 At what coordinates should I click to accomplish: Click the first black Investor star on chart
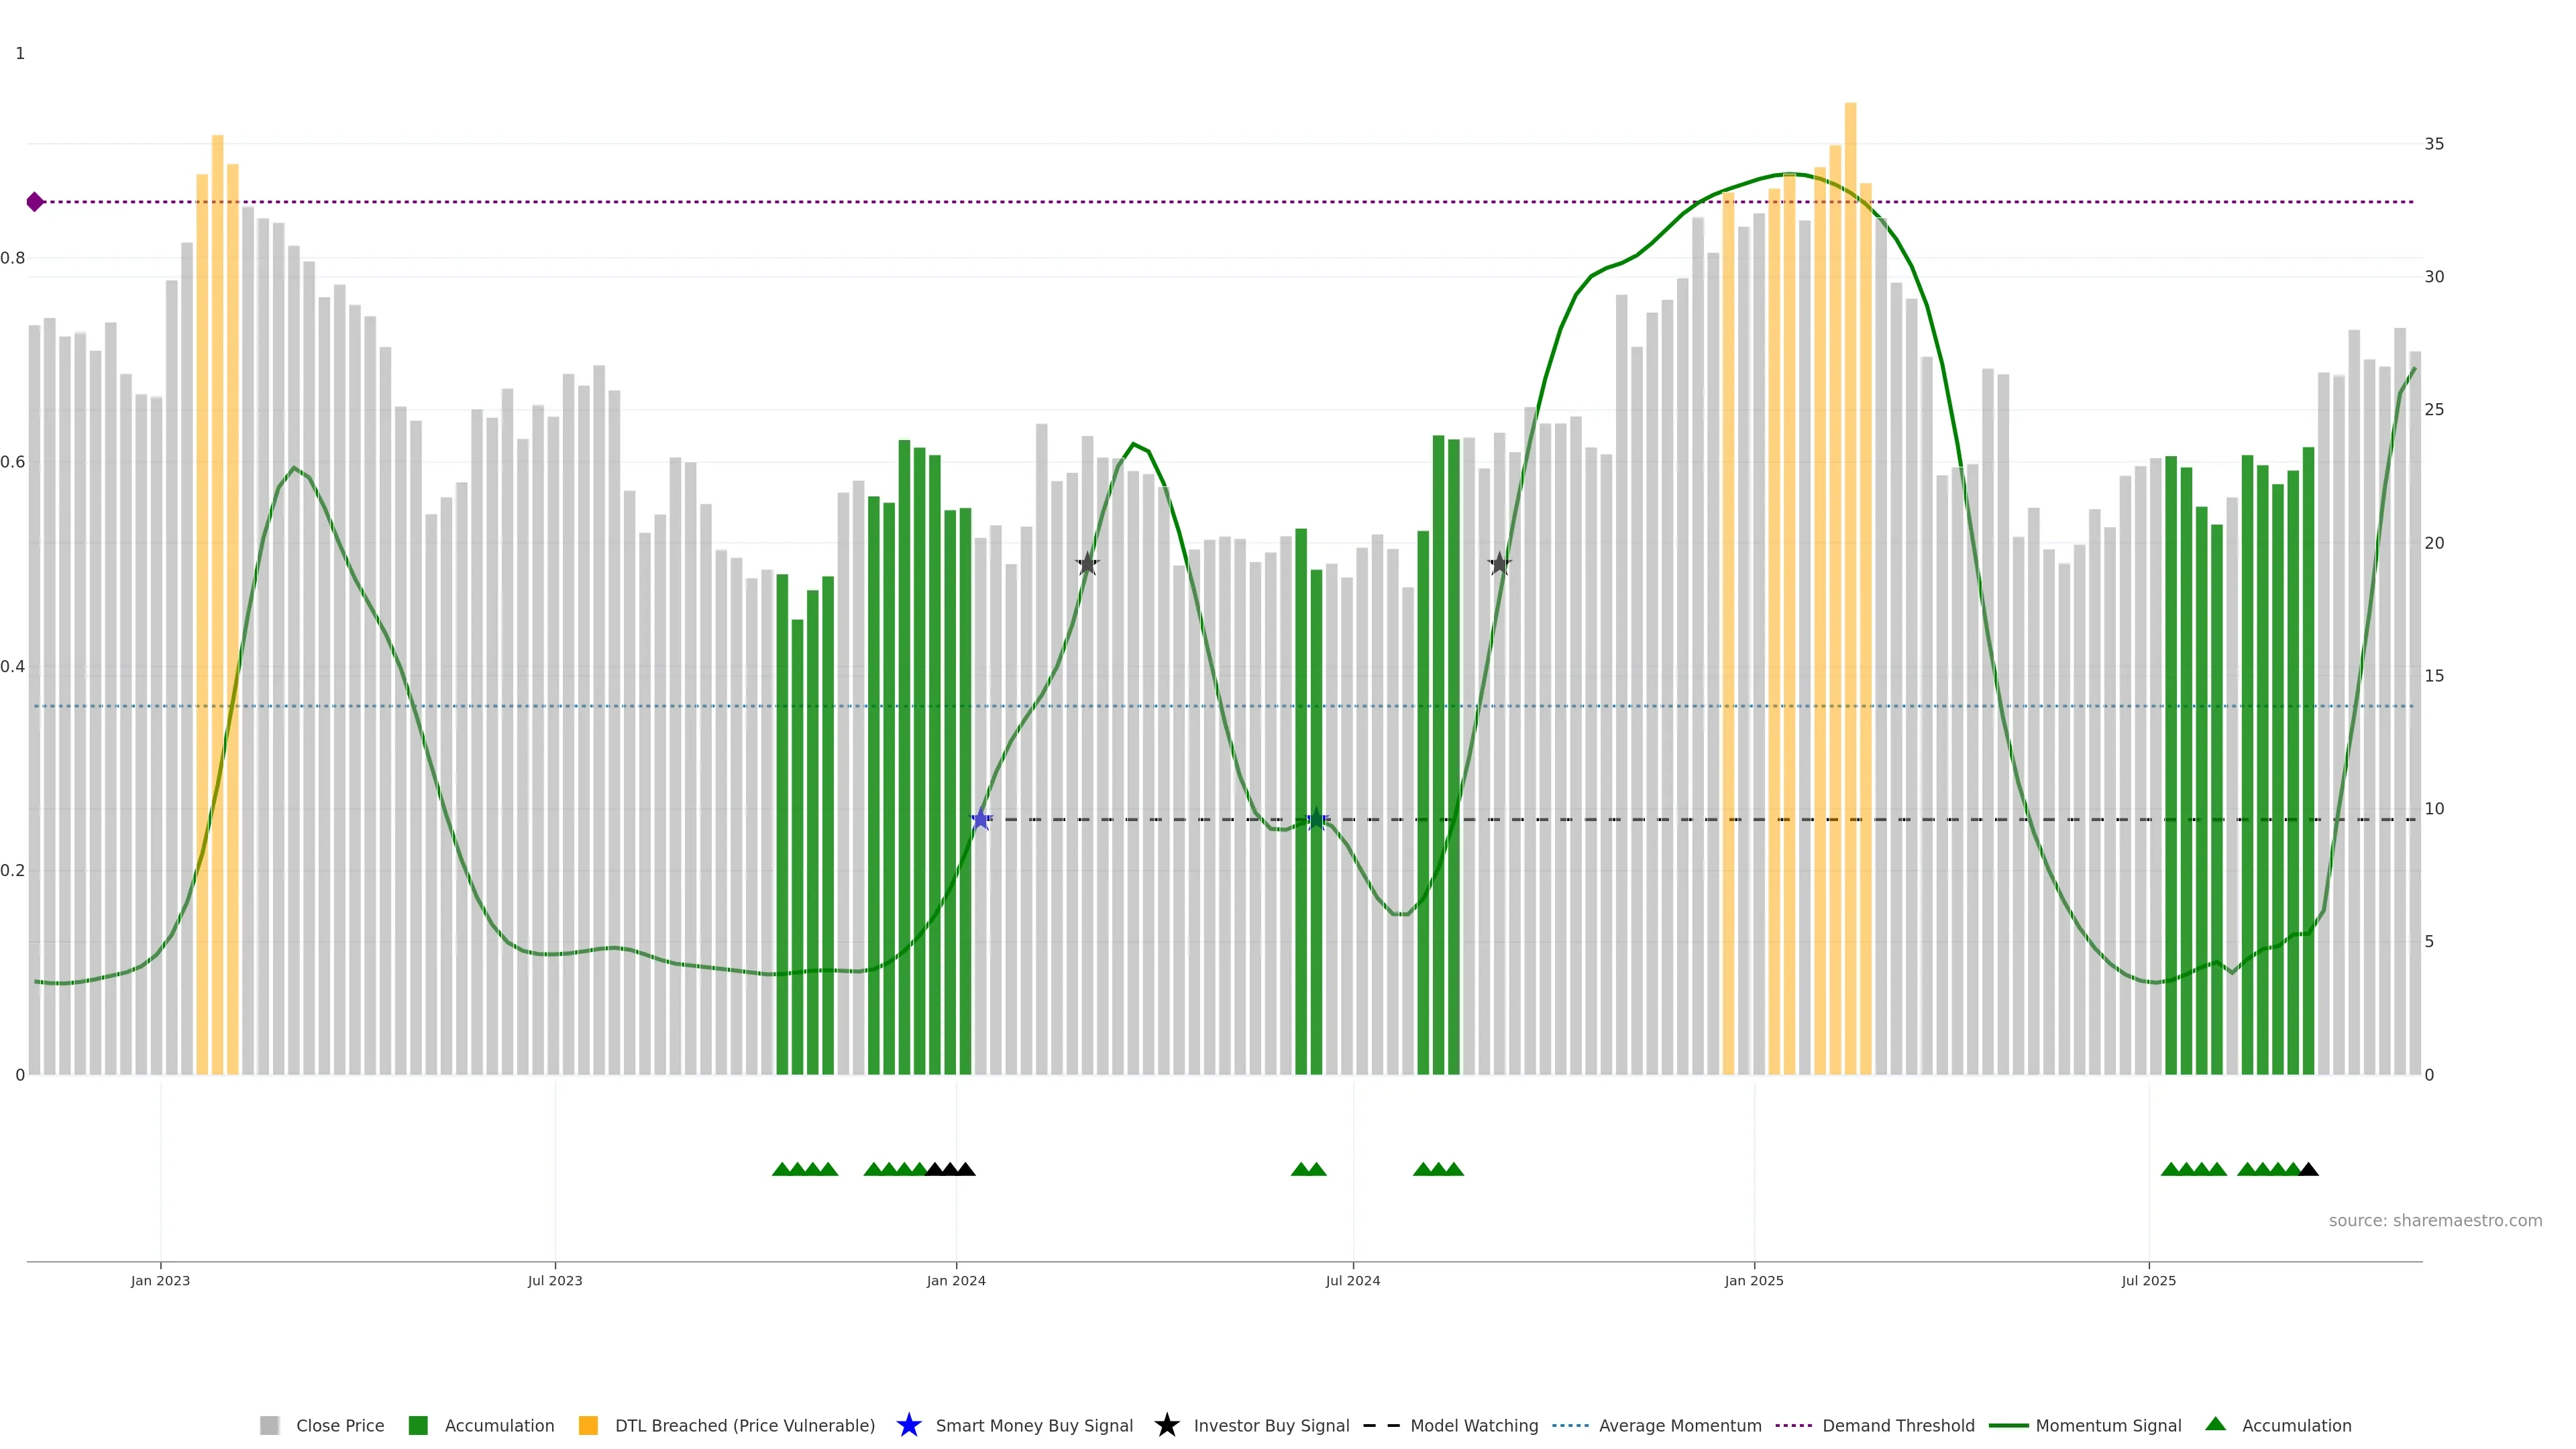(x=1087, y=564)
